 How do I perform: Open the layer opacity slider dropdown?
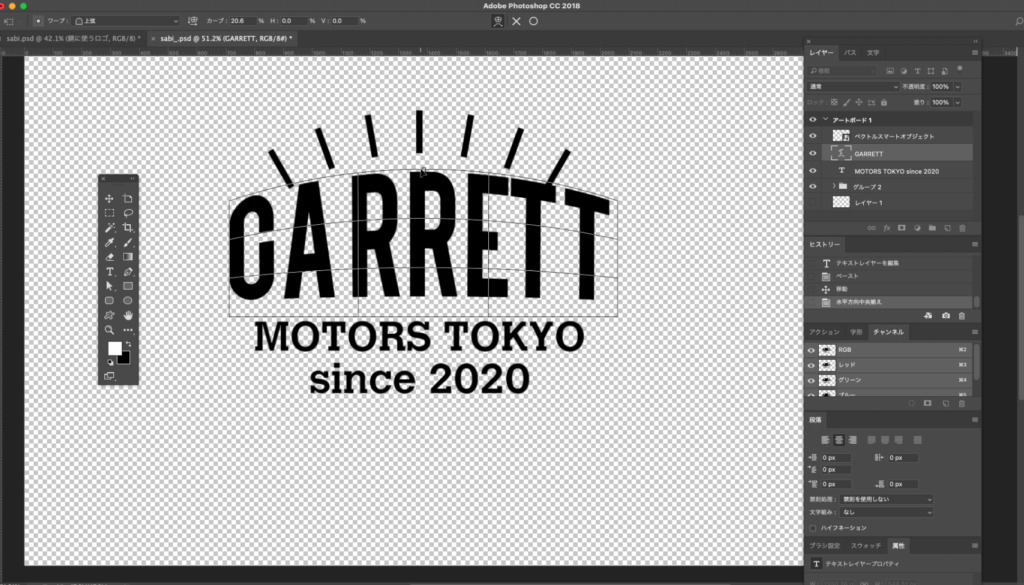click(957, 86)
